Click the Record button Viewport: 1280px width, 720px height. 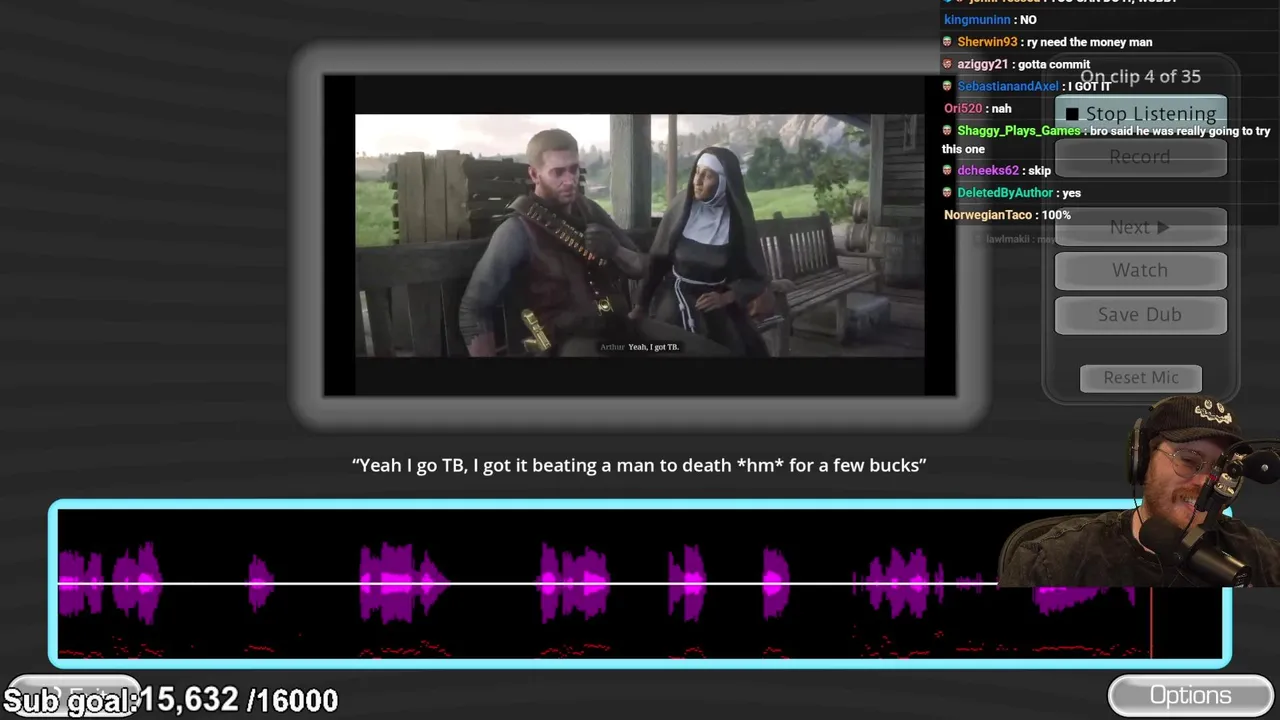click(1140, 157)
